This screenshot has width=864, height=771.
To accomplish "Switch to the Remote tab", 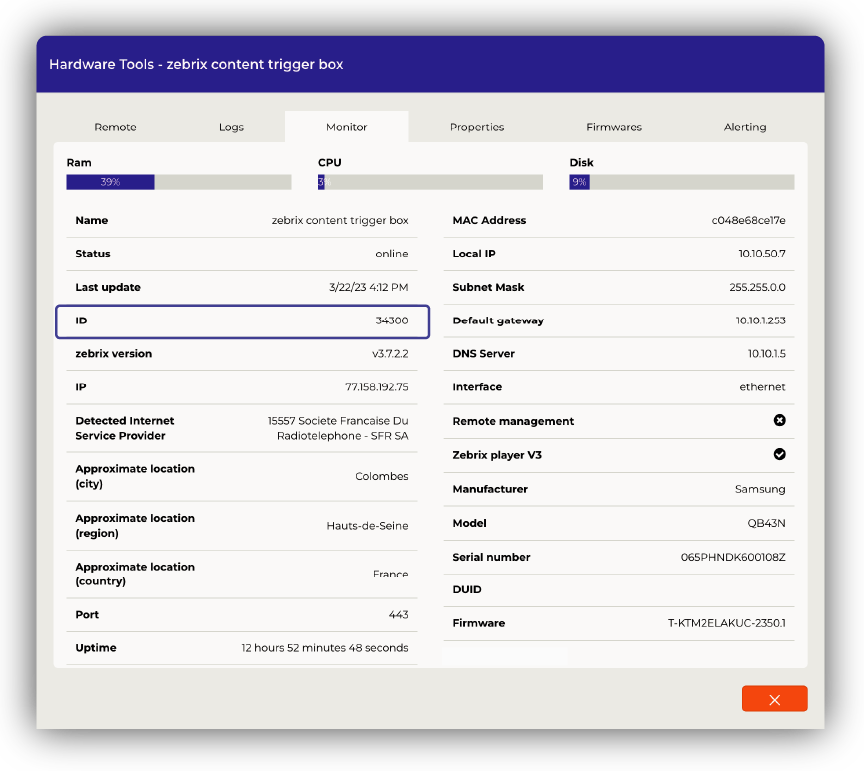I will point(115,127).
